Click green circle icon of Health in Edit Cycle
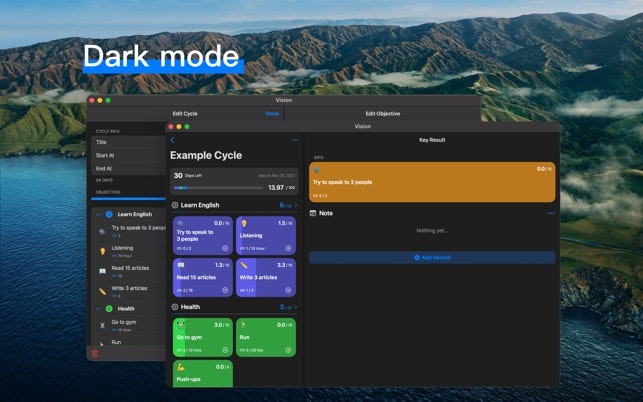The height and width of the screenshot is (402, 643). click(109, 308)
